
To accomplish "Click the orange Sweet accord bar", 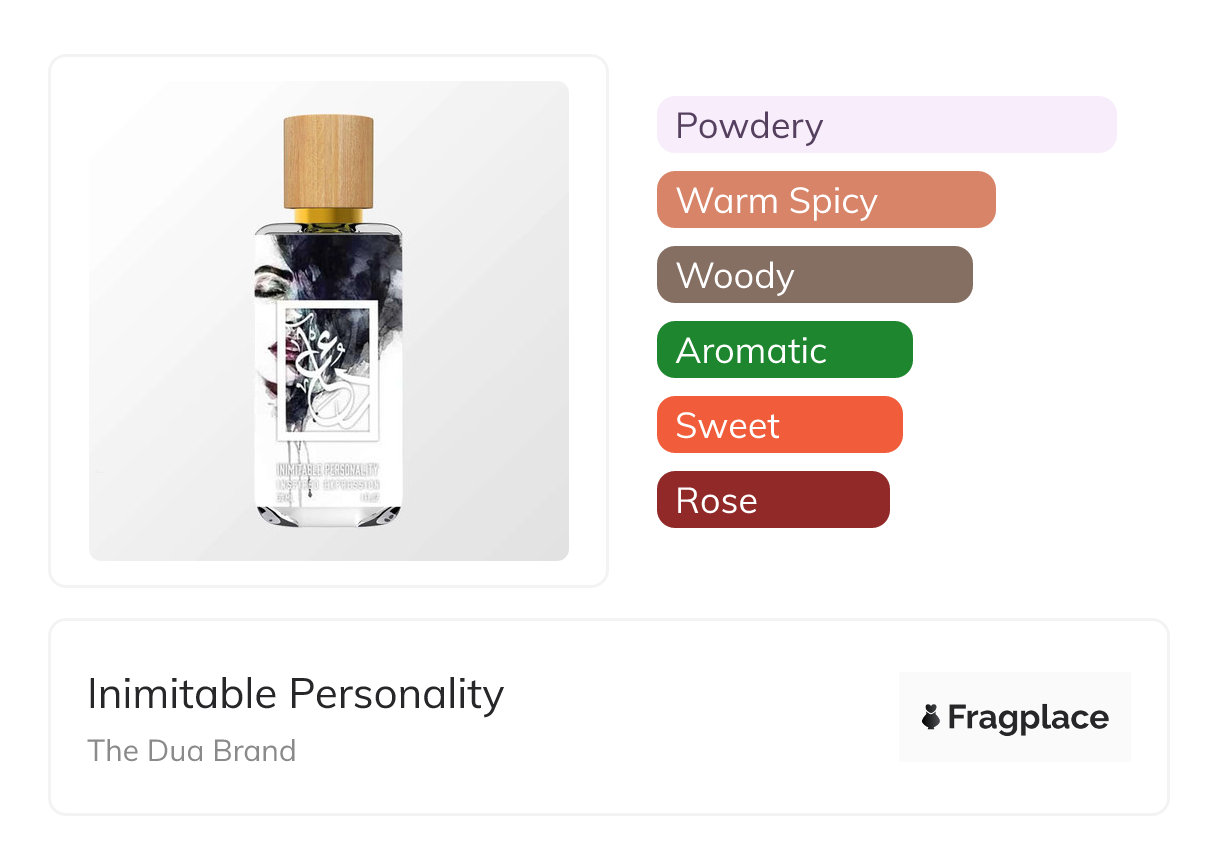I will pyautogui.click(x=779, y=425).
